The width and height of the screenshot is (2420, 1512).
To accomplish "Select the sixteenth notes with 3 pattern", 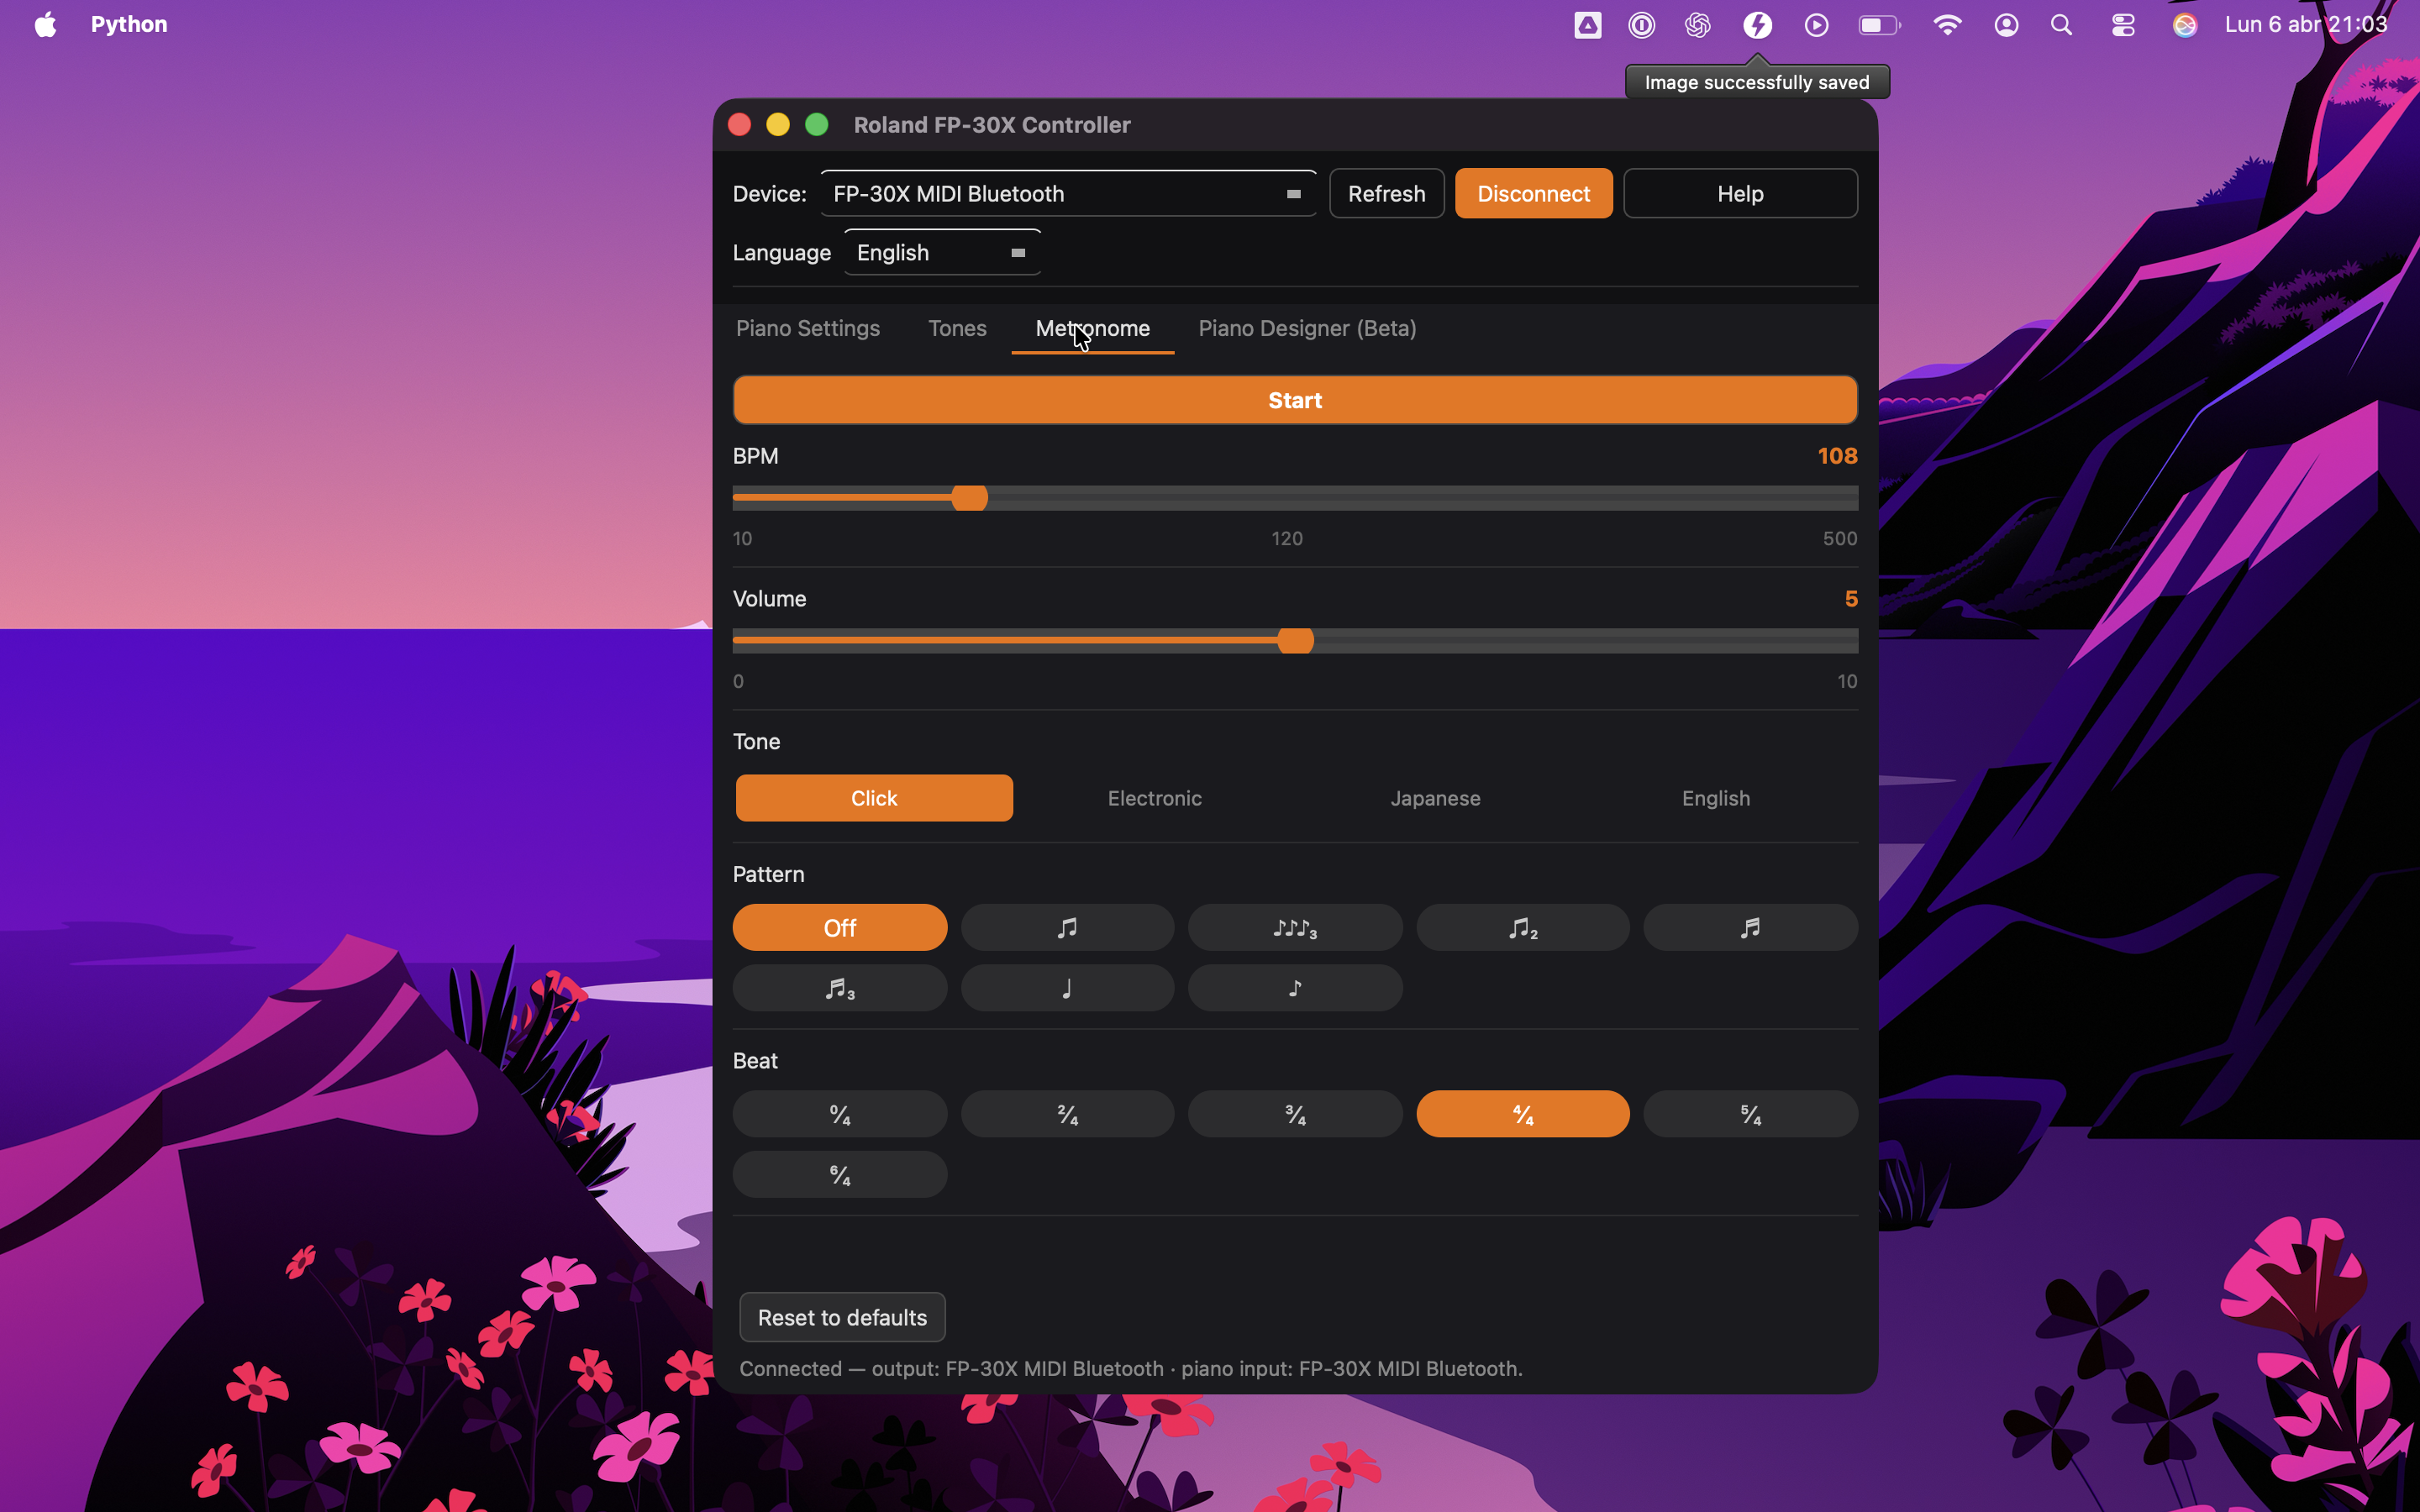I will tap(839, 988).
